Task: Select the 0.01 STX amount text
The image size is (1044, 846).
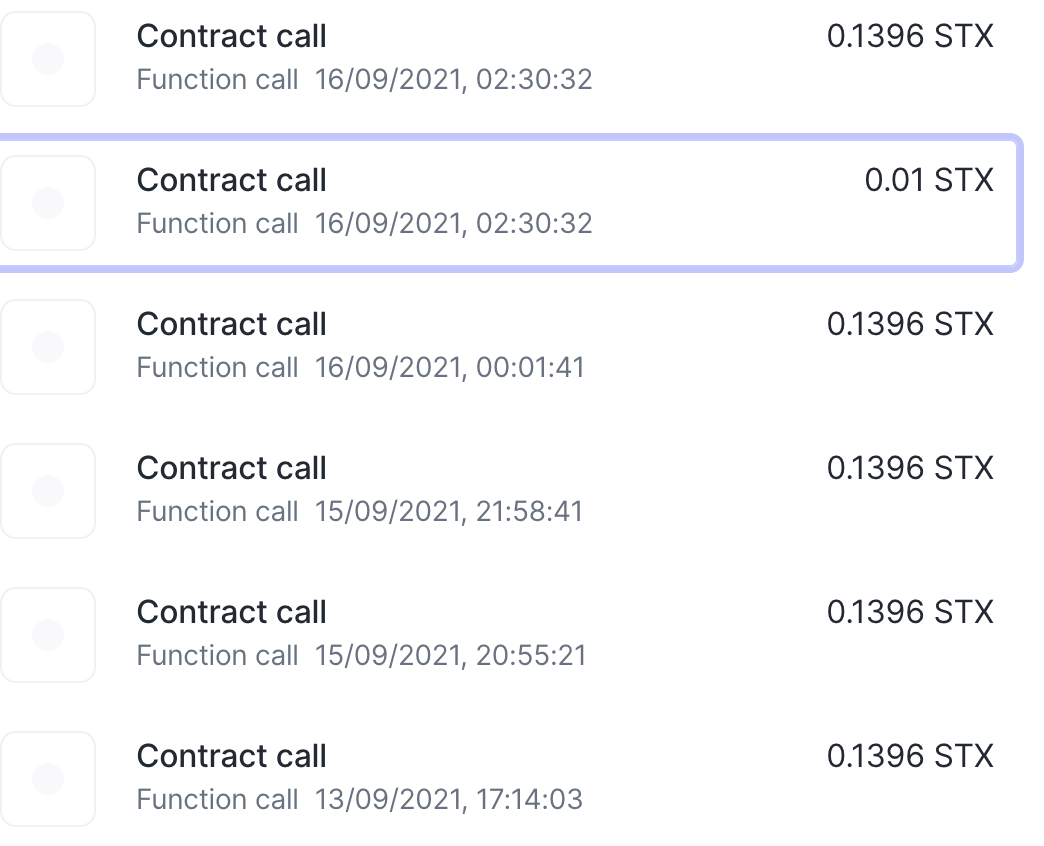Action: (928, 181)
